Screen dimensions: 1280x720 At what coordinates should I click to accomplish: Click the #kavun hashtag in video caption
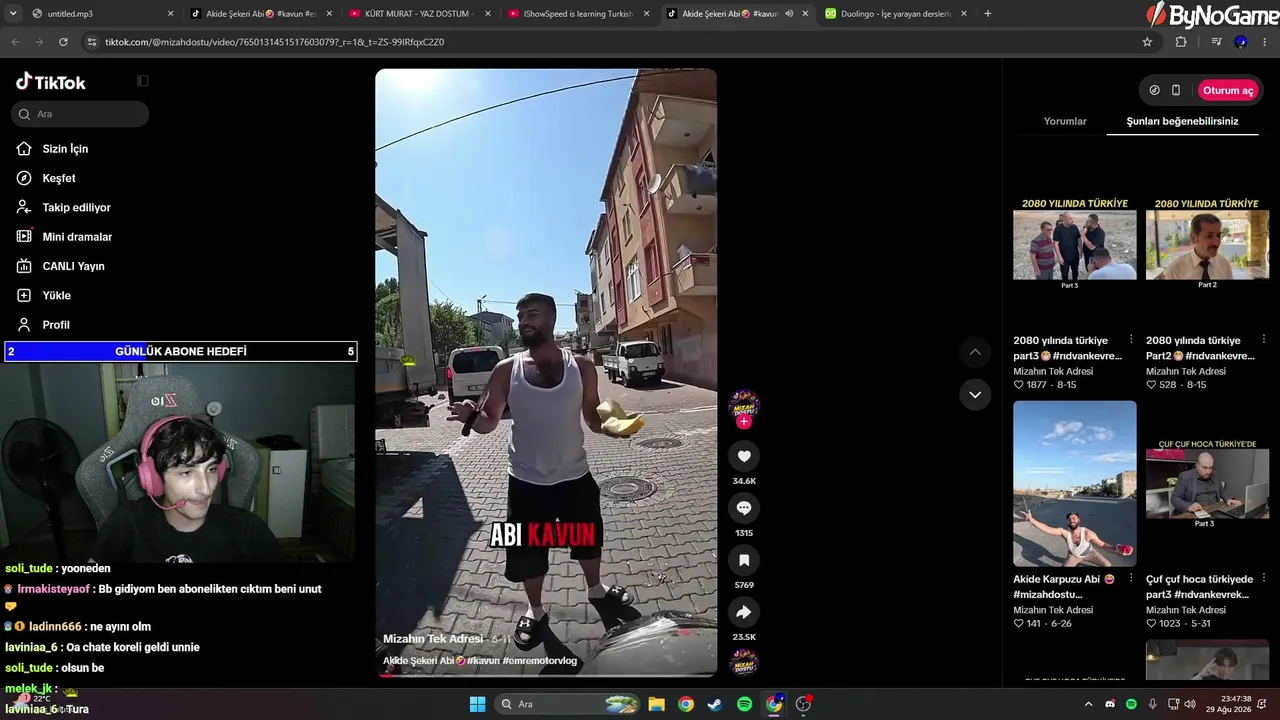[483, 661]
